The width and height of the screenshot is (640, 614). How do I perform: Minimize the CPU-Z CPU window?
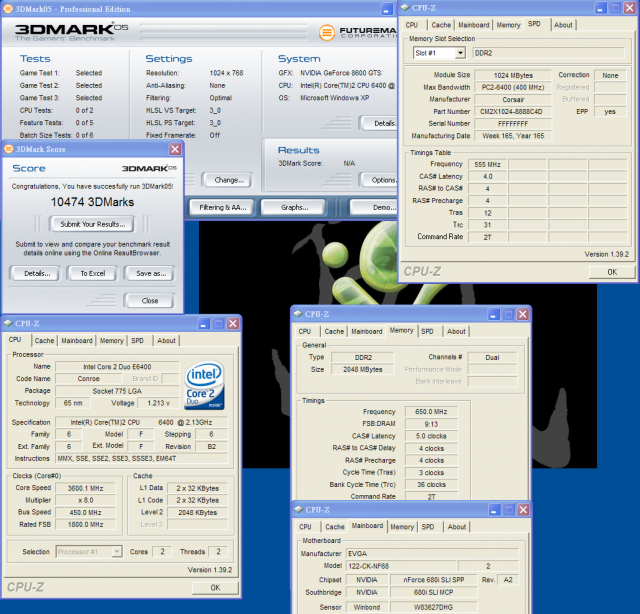(204, 324)
